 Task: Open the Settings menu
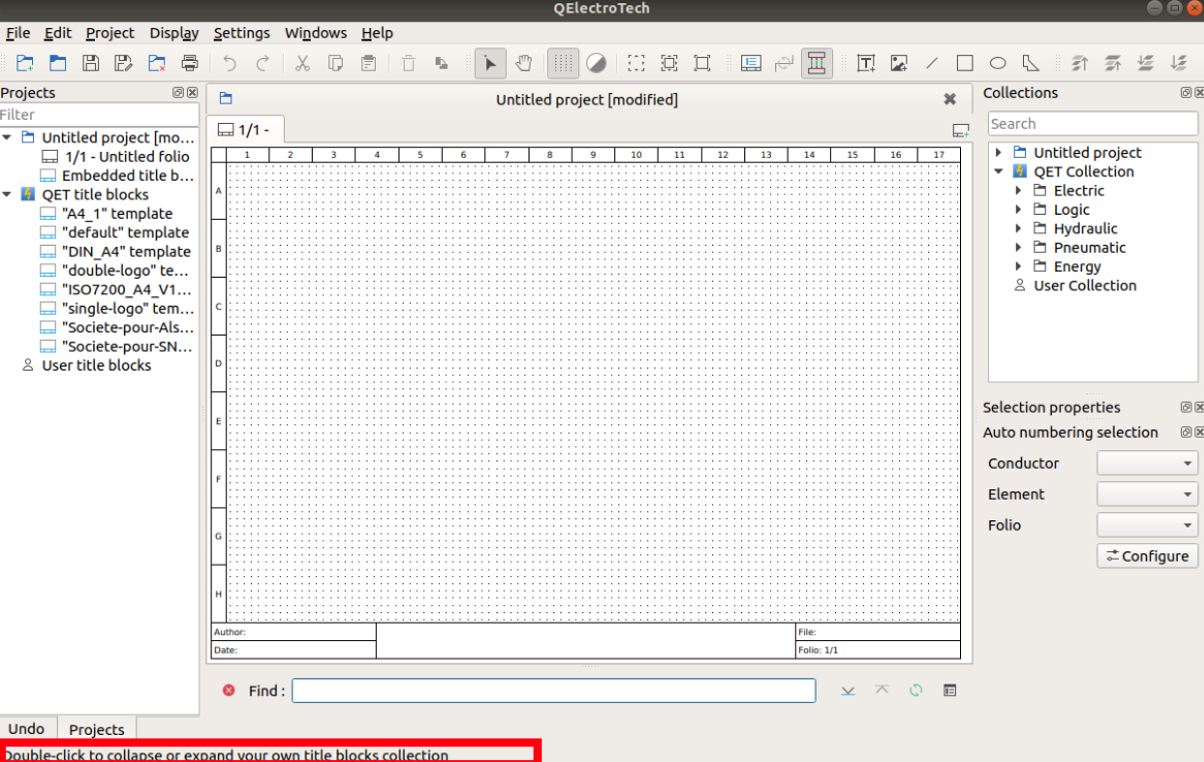coord(242,33)
